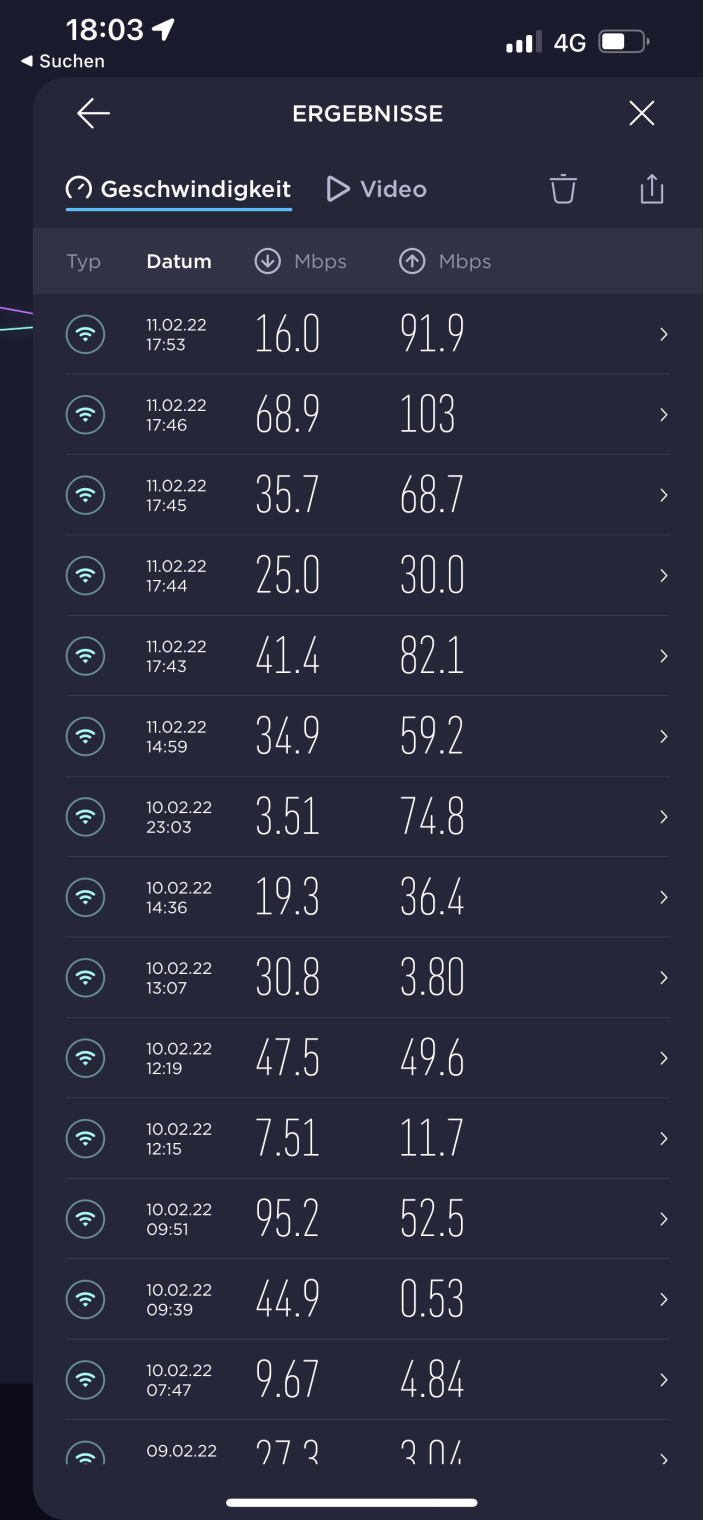The height and width of the screenshot is (1520, 703).
Task: Close the Ergebnisse results panel
Action: click(641, 114)
